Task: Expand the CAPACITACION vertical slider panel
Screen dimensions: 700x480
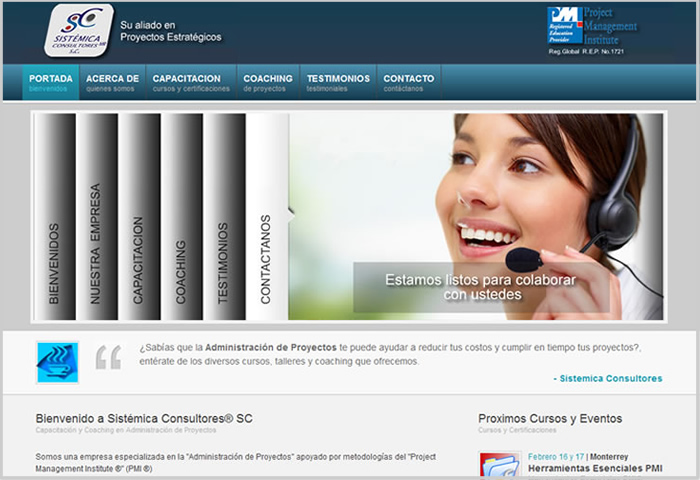Action: (139, 217)
